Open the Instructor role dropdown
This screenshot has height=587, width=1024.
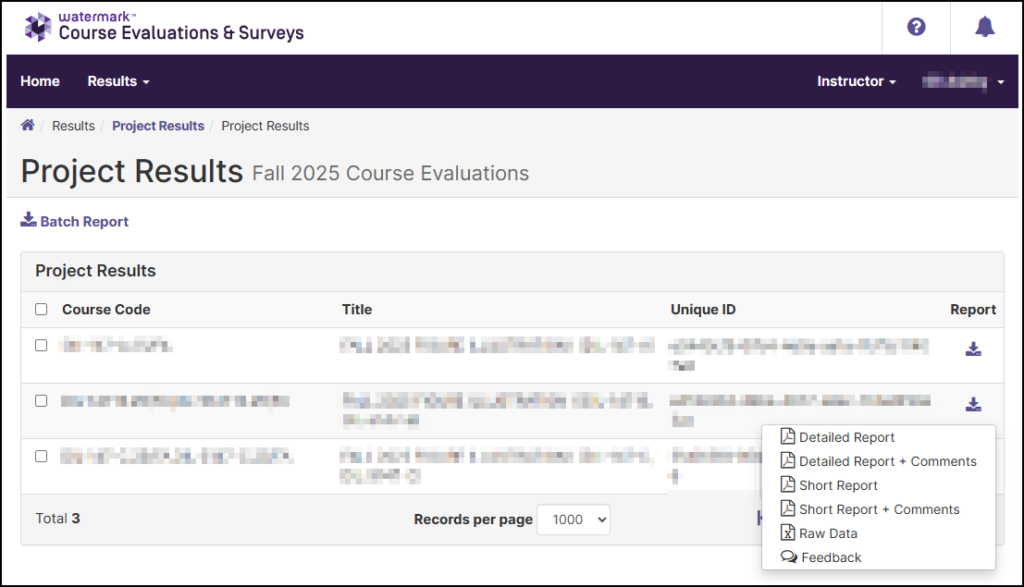tap(856, 81)
